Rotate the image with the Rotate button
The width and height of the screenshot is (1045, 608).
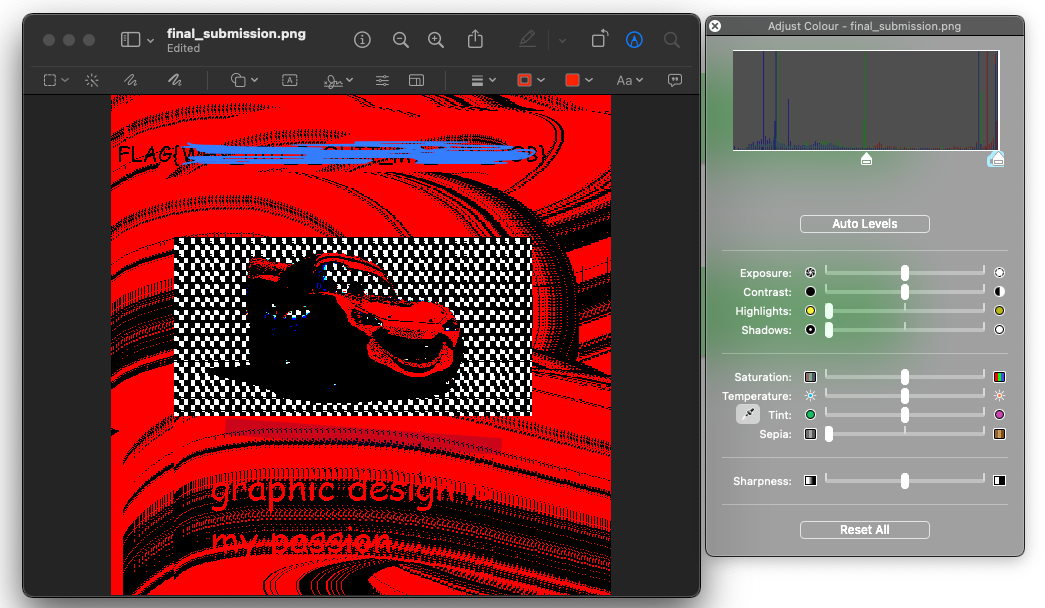tap(600, 39)
